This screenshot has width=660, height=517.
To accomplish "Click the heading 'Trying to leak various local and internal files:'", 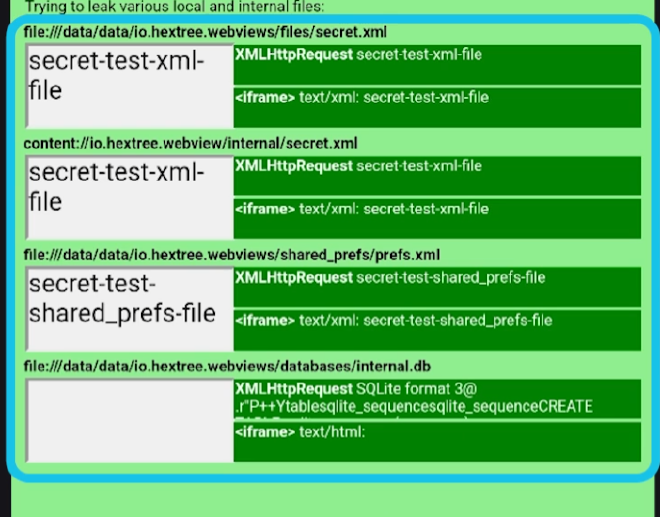I will click(x=174, y=7).
